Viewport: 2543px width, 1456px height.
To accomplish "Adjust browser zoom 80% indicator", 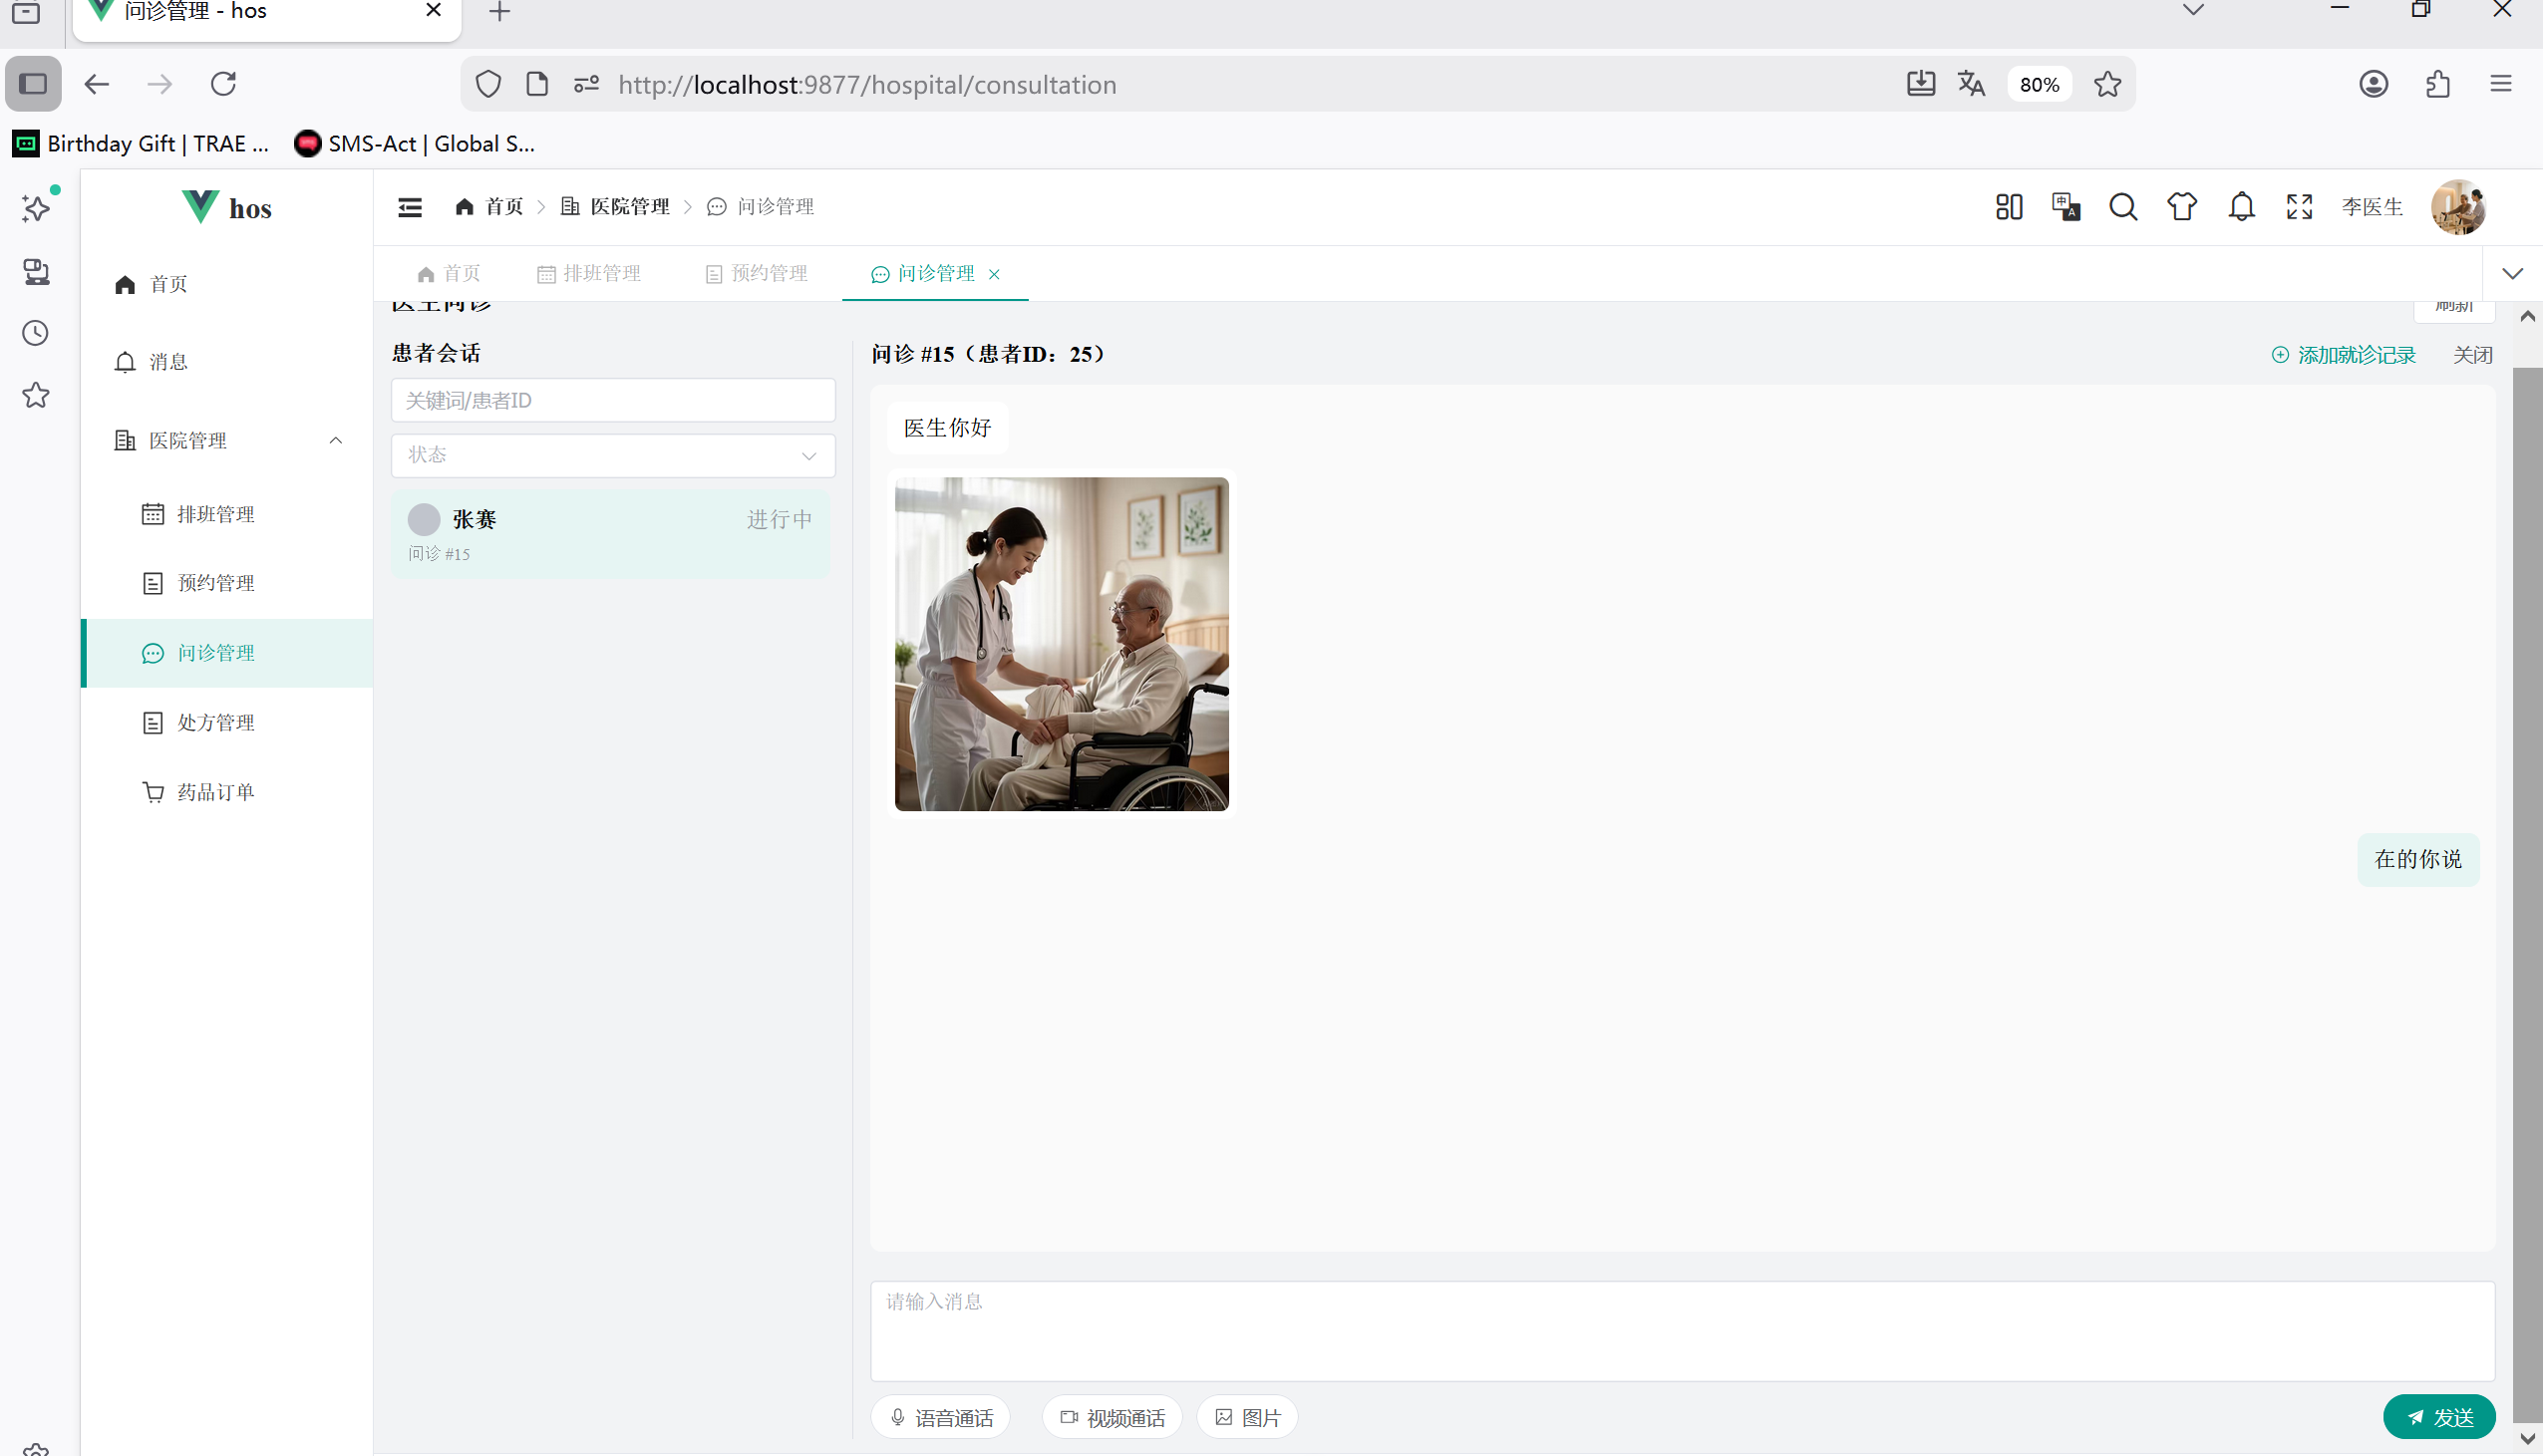I will tap(2038, 85).
